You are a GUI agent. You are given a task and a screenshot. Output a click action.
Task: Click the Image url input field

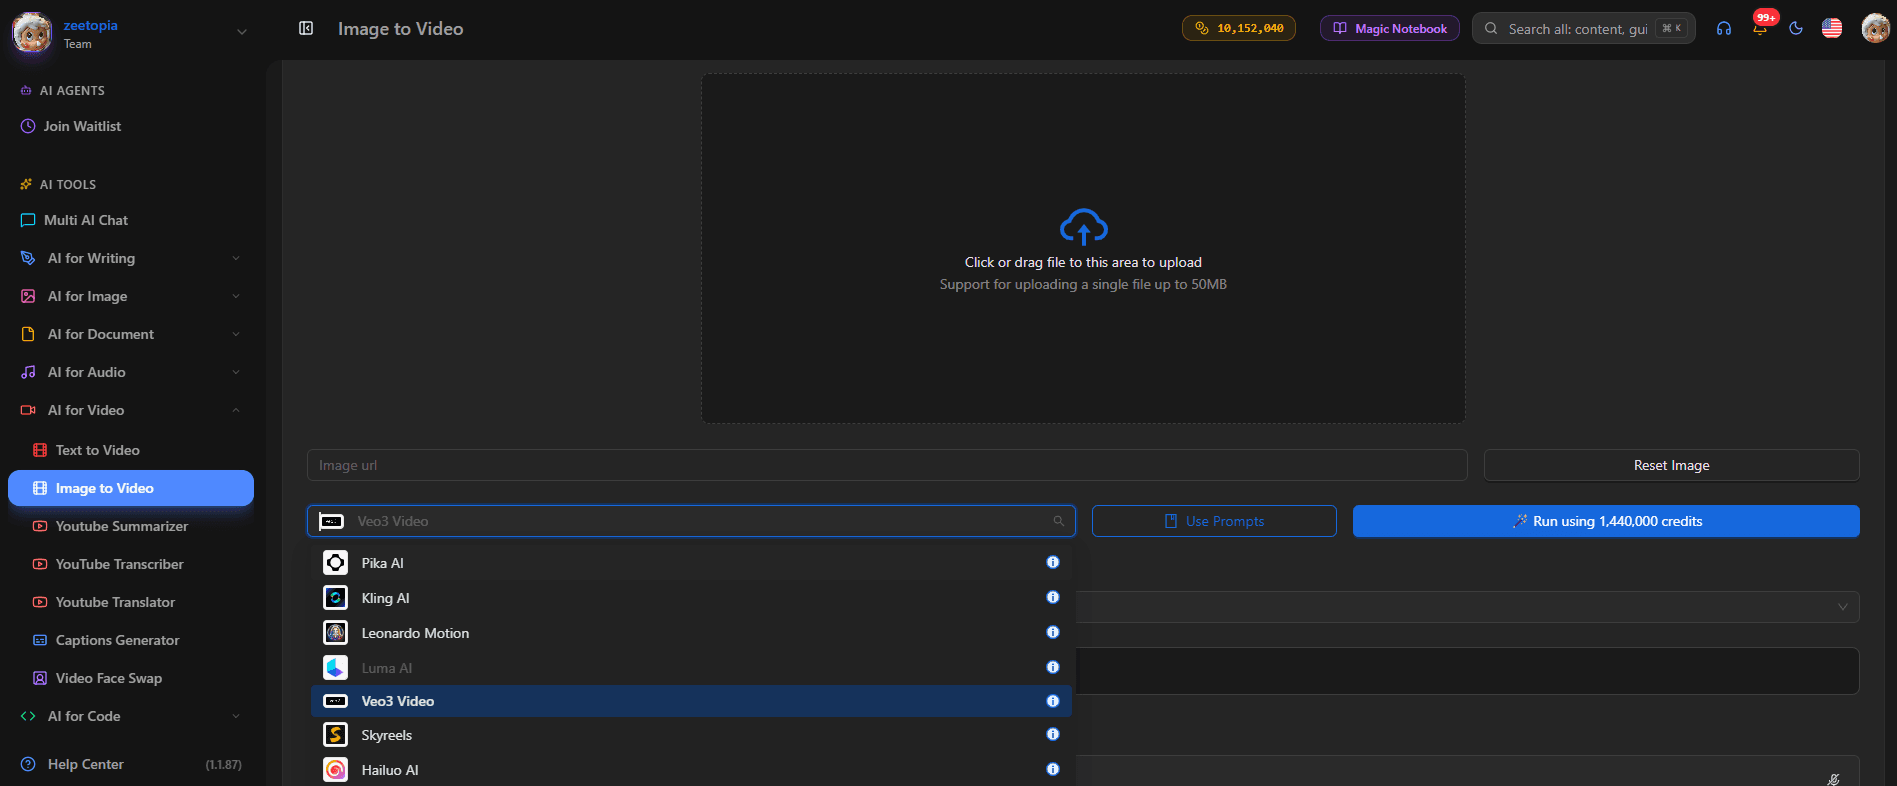click(887, 465)
